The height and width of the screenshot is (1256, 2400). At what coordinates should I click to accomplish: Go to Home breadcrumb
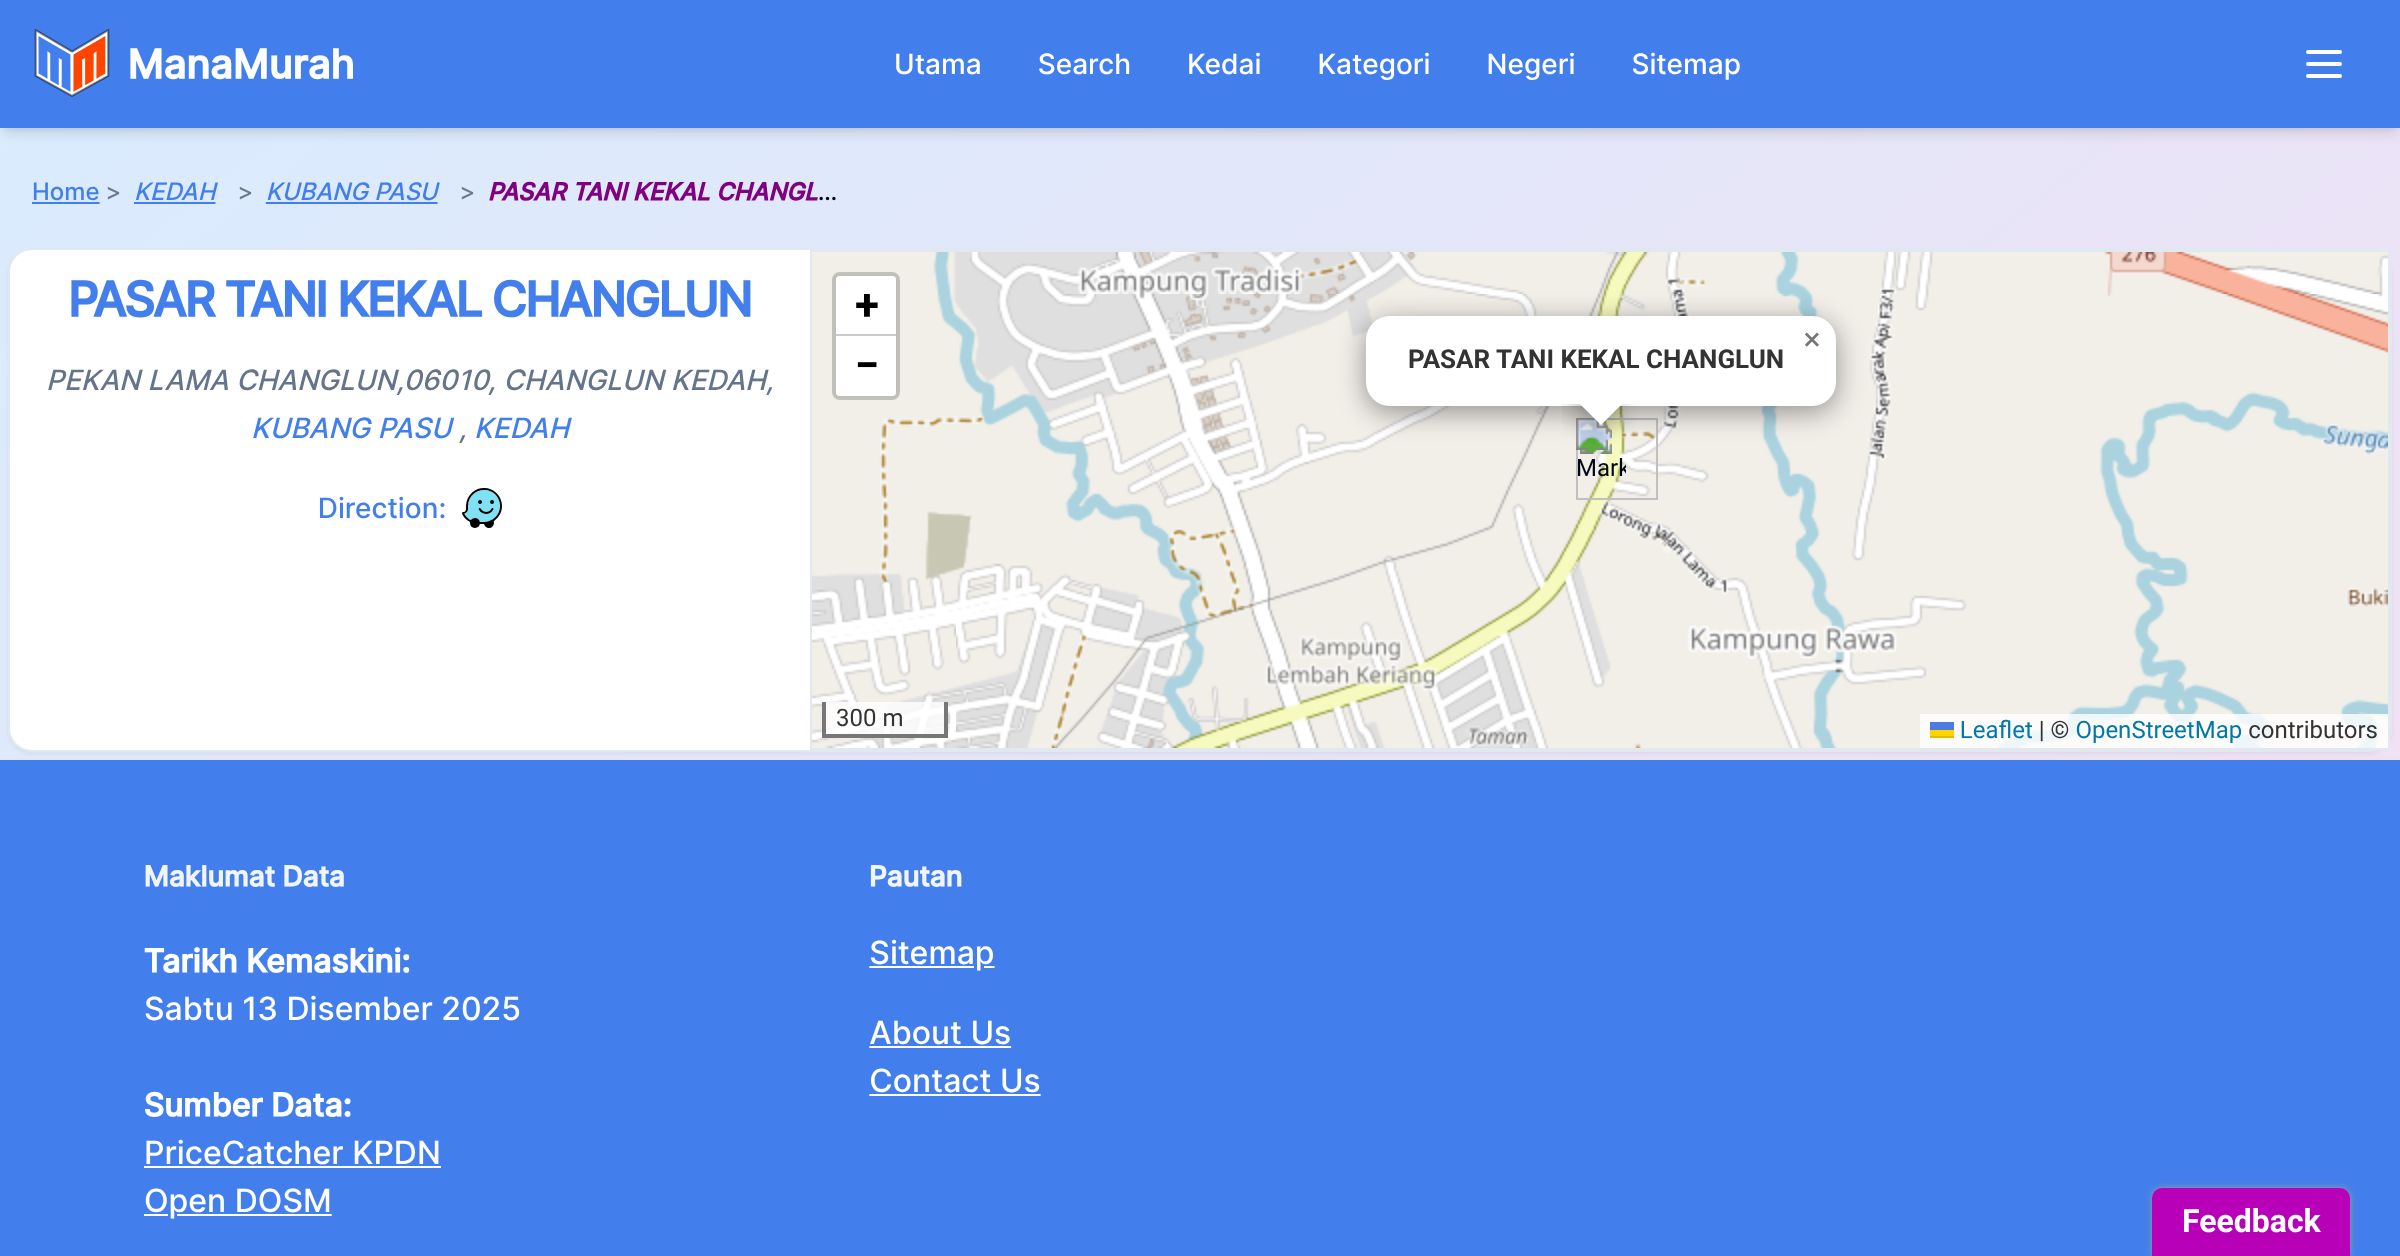[65, 191]
